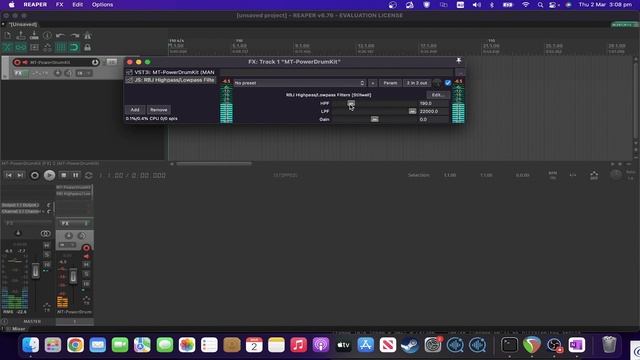This screenshot has width=640, height=360.
Task: Toggle envelope move with items icon
Action: (47, 47)
